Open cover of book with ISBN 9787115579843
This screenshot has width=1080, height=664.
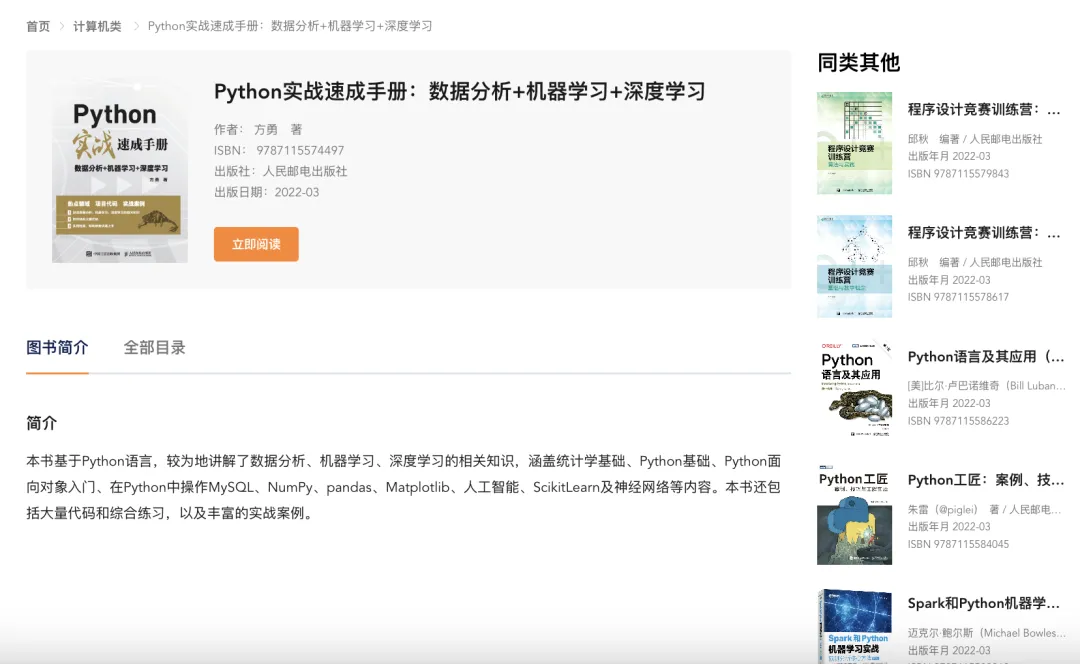click(x=854, y=143)
